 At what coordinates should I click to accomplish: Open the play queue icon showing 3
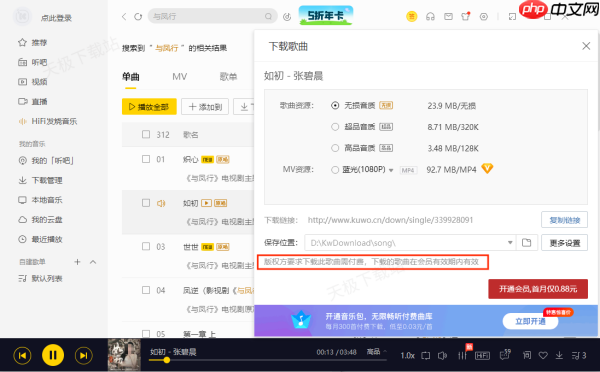(579, 356)
